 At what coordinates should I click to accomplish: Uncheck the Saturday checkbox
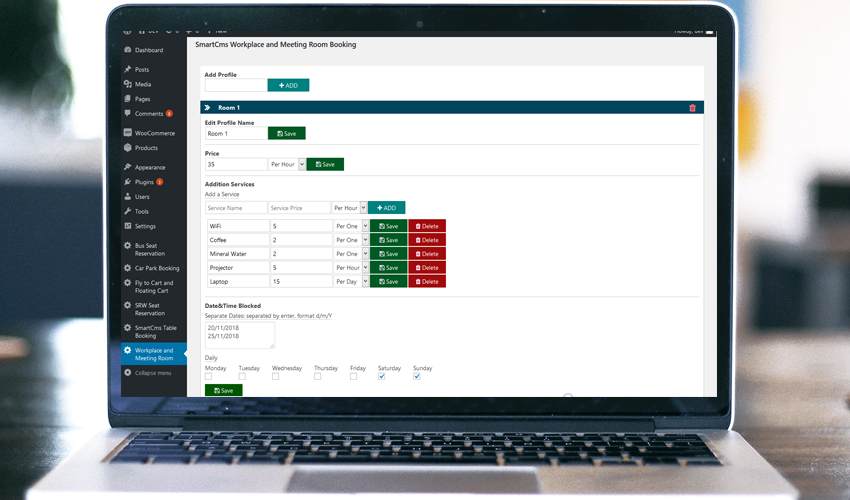pos(381,377)
